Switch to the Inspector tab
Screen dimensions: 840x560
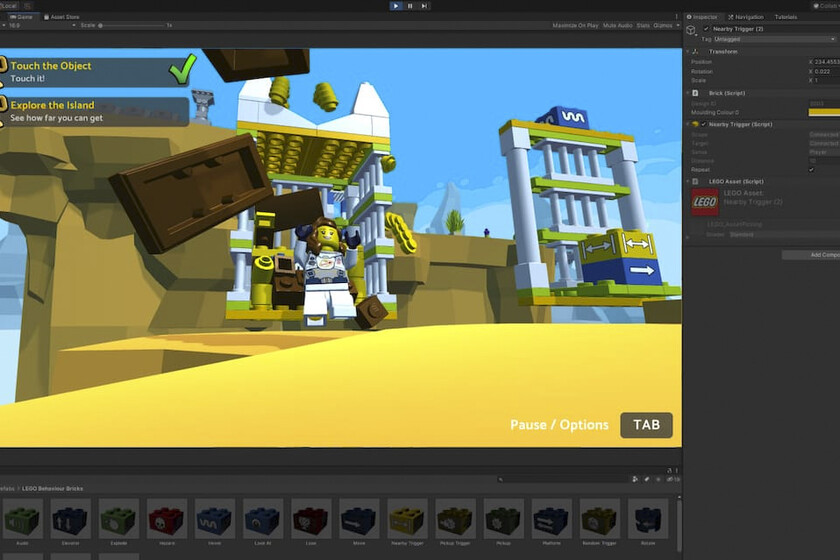[x=702, y=17]
